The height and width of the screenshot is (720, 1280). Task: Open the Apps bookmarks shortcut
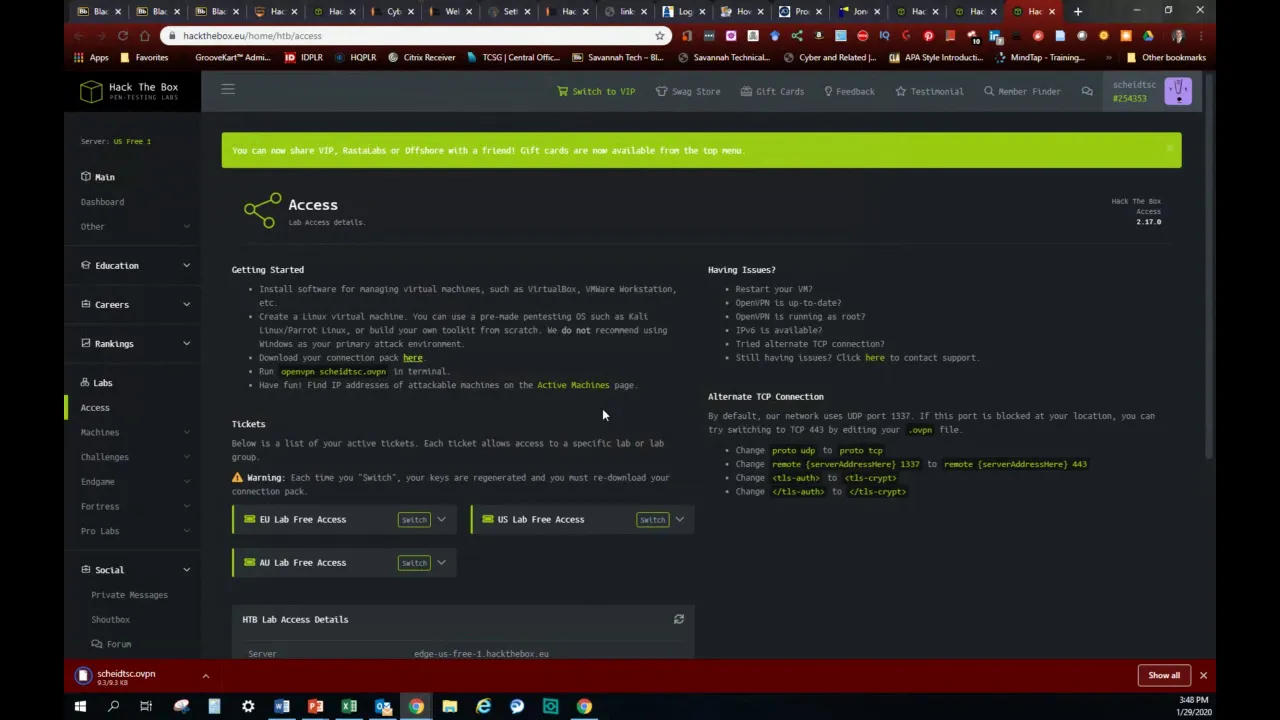91,57
